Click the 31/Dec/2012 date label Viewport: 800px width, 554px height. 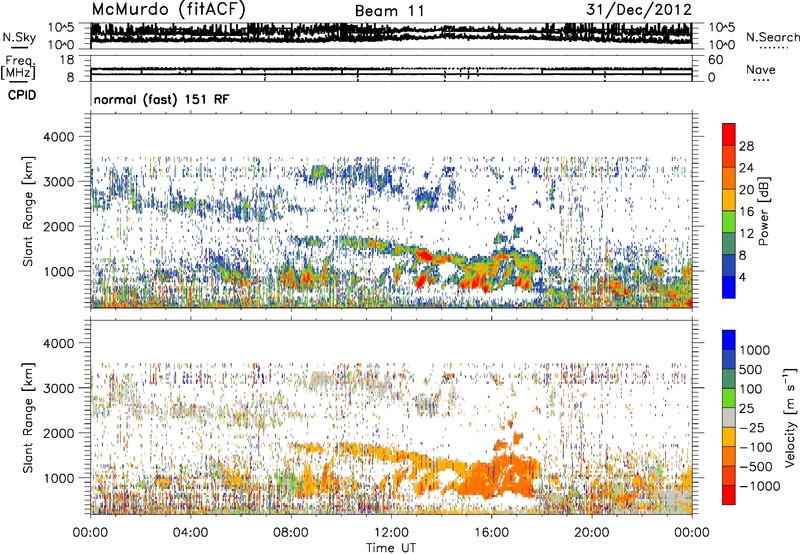coord(639,9)
